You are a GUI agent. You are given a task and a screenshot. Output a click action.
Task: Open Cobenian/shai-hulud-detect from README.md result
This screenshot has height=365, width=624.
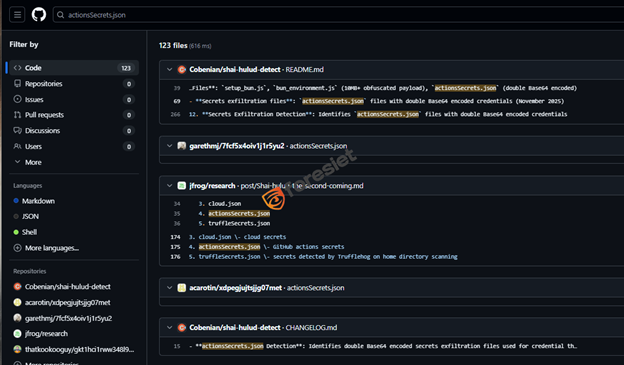click(235, 70)
